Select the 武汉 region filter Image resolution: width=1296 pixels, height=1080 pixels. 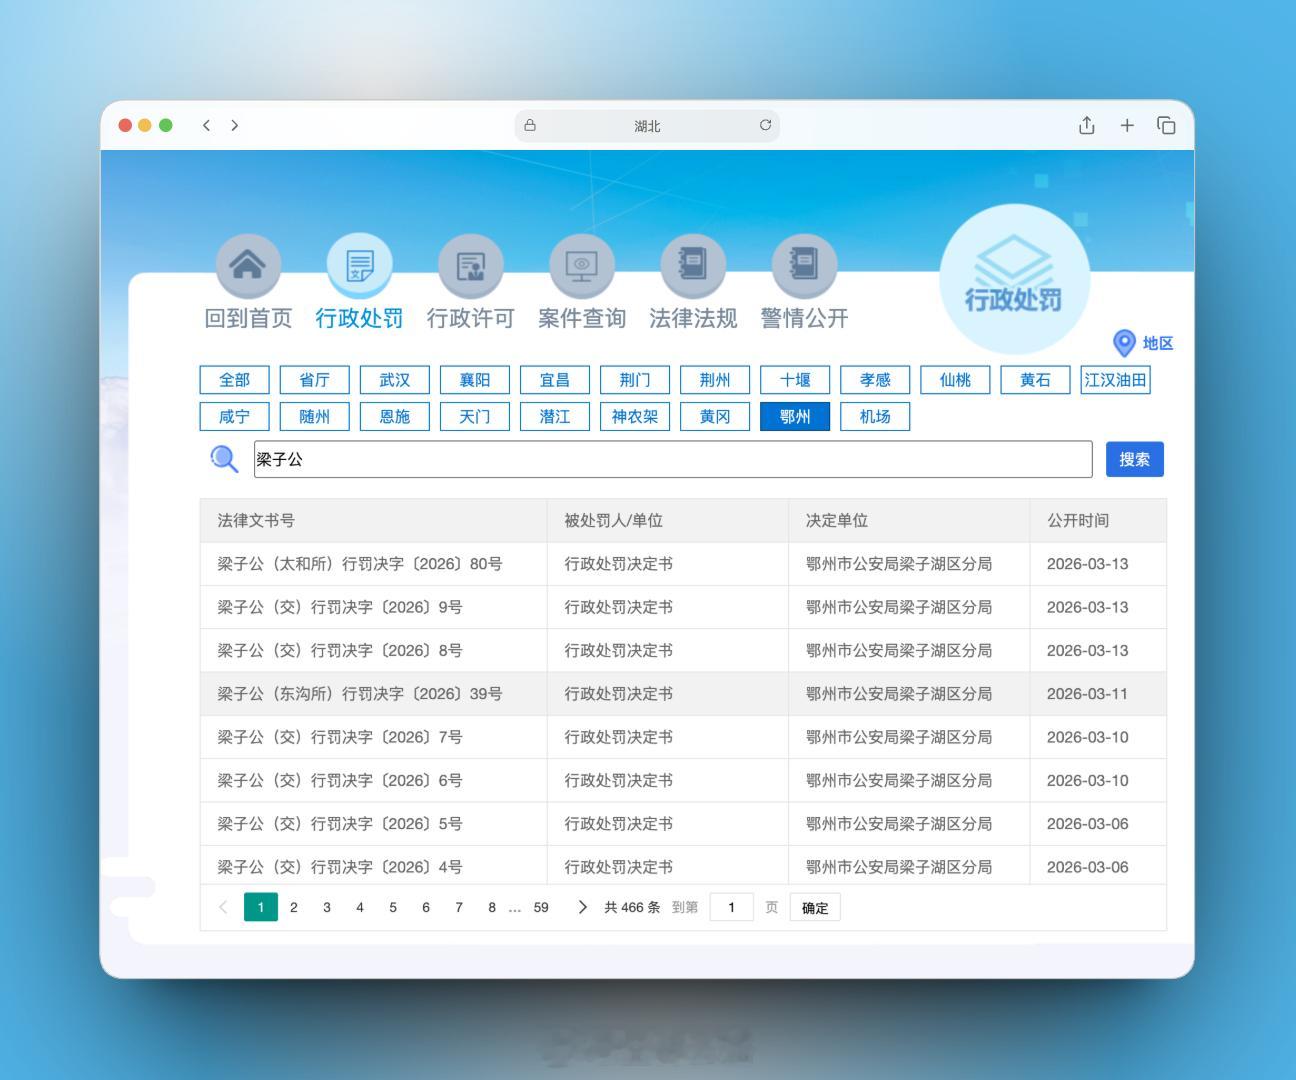point(394,380)
